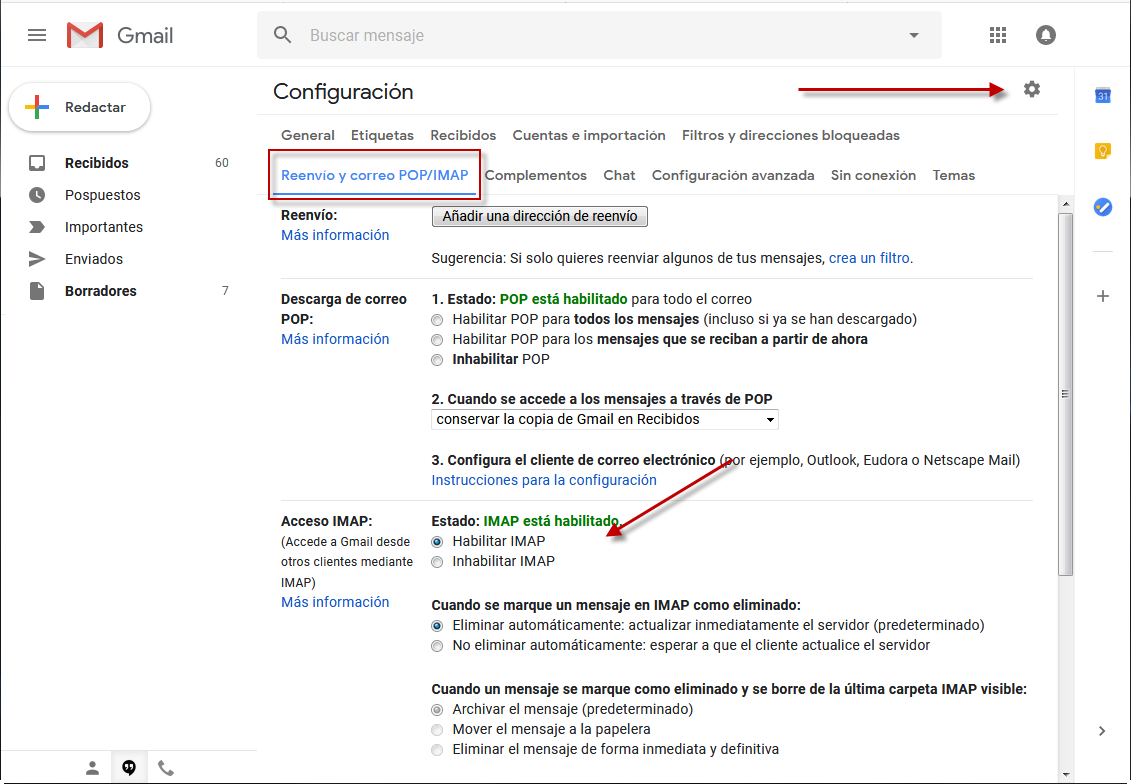
Task: Open the Sin conexión tab
Action: point(873,175)
